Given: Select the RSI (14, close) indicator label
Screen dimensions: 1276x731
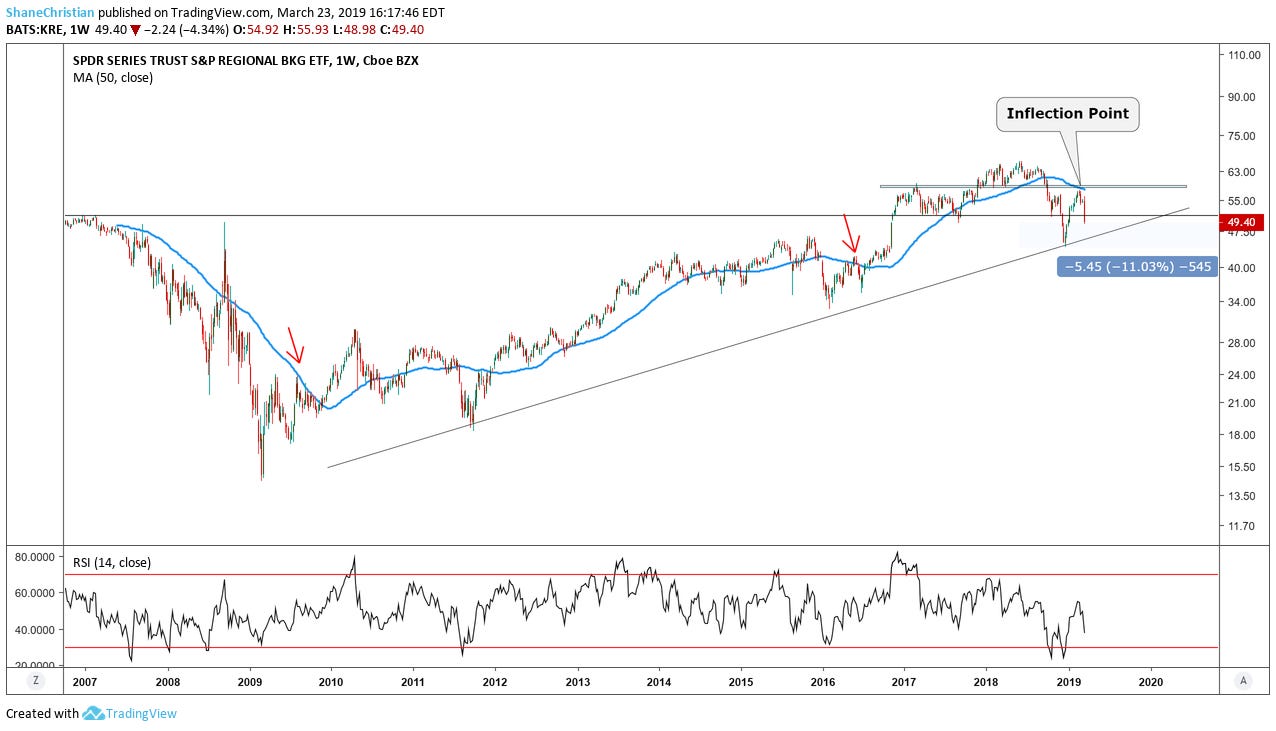Looking at the screenshot, I should click(x=112, y=563).
